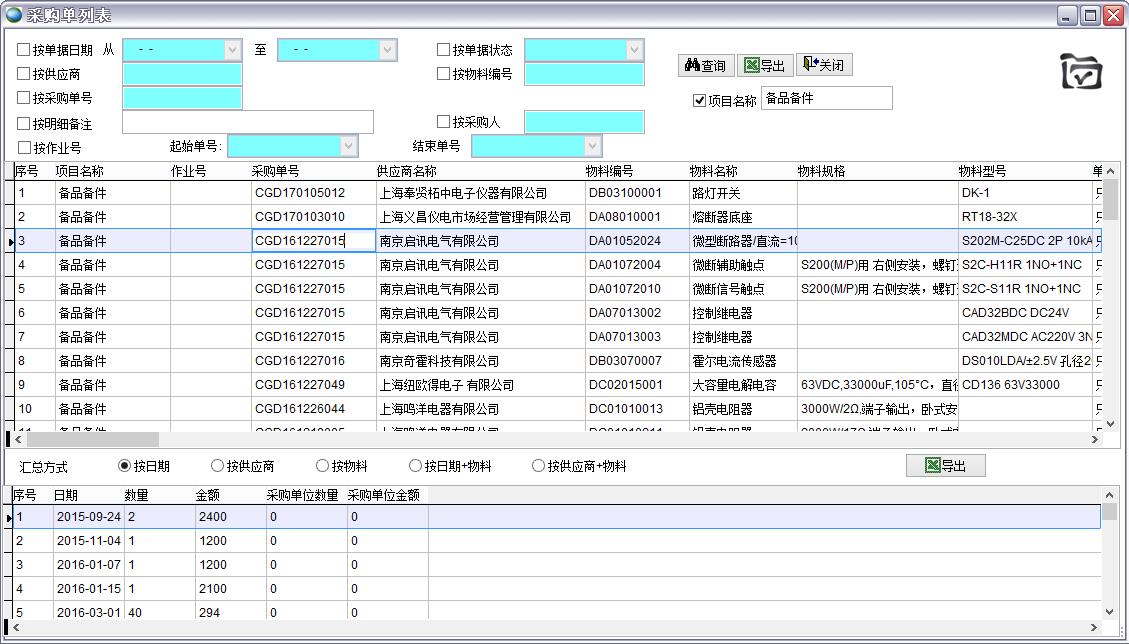Click the folder icon in the top-right corner
1129x644 pixels.
(x=1080, y=72)
